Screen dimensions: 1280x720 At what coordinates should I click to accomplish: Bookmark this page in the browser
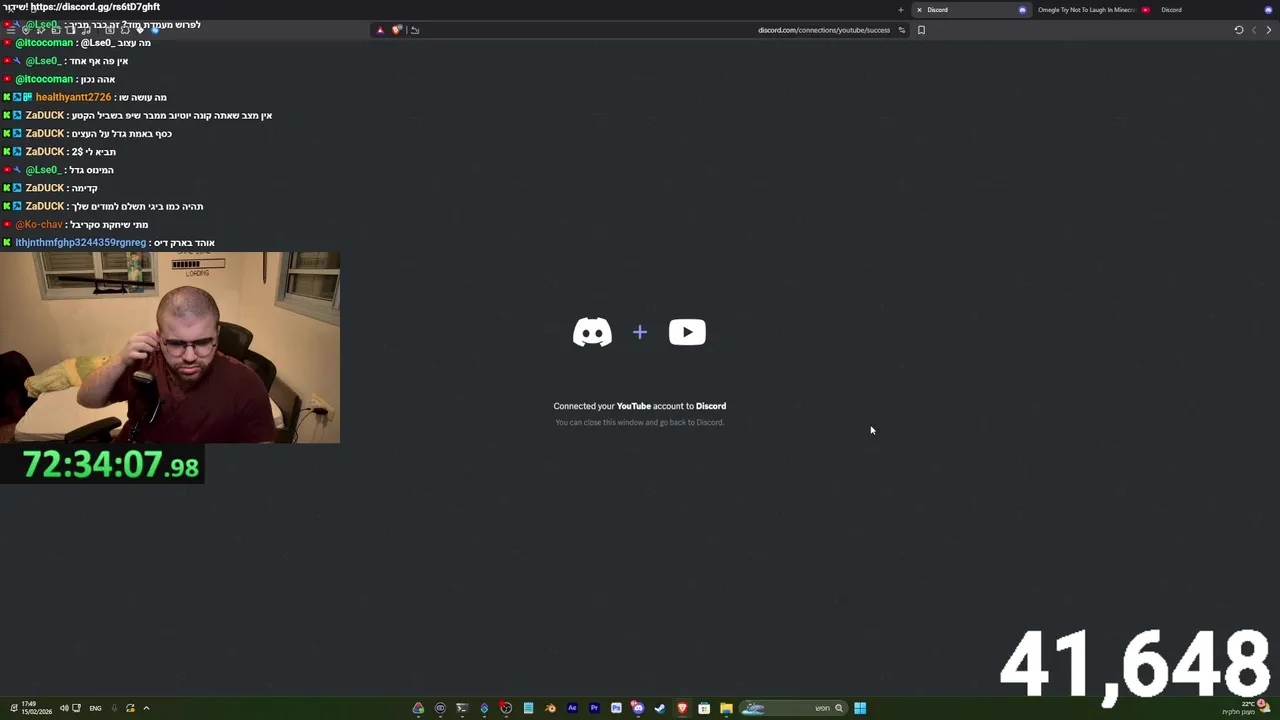point(921,30)
